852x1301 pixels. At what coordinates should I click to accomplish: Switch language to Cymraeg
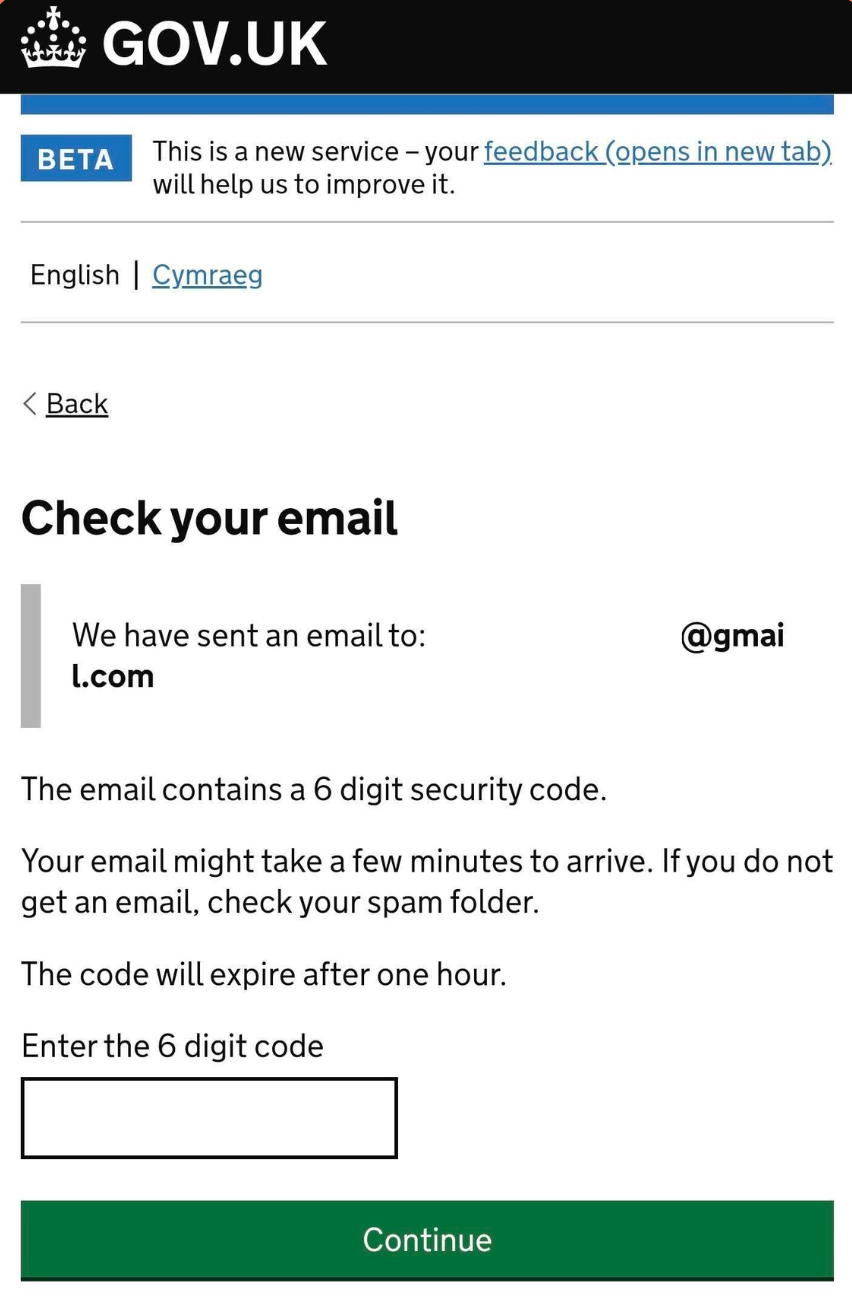[x=207, y=275]
